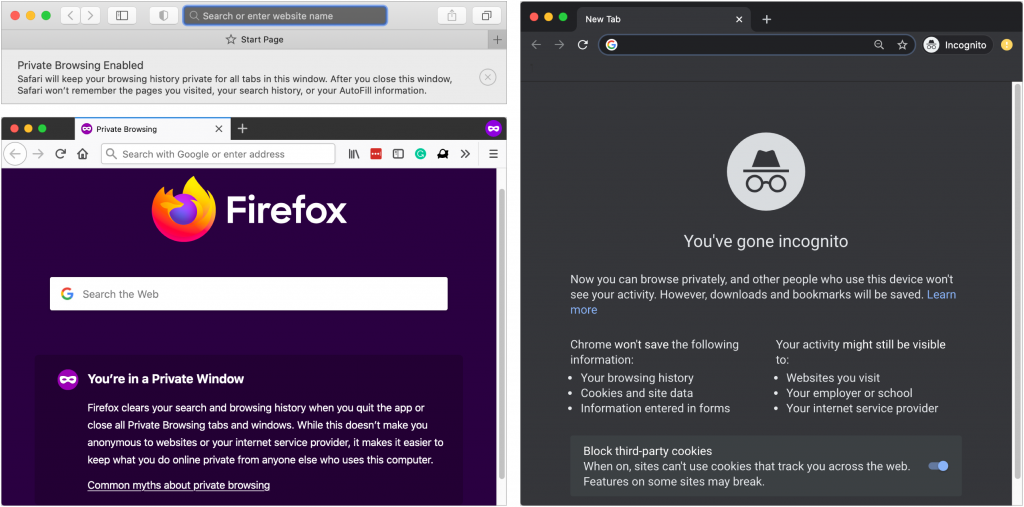Toggle Firefox sidebar view icon
Screen dimensions: 1024x507
pyautogui.click(x=398, y=154)
